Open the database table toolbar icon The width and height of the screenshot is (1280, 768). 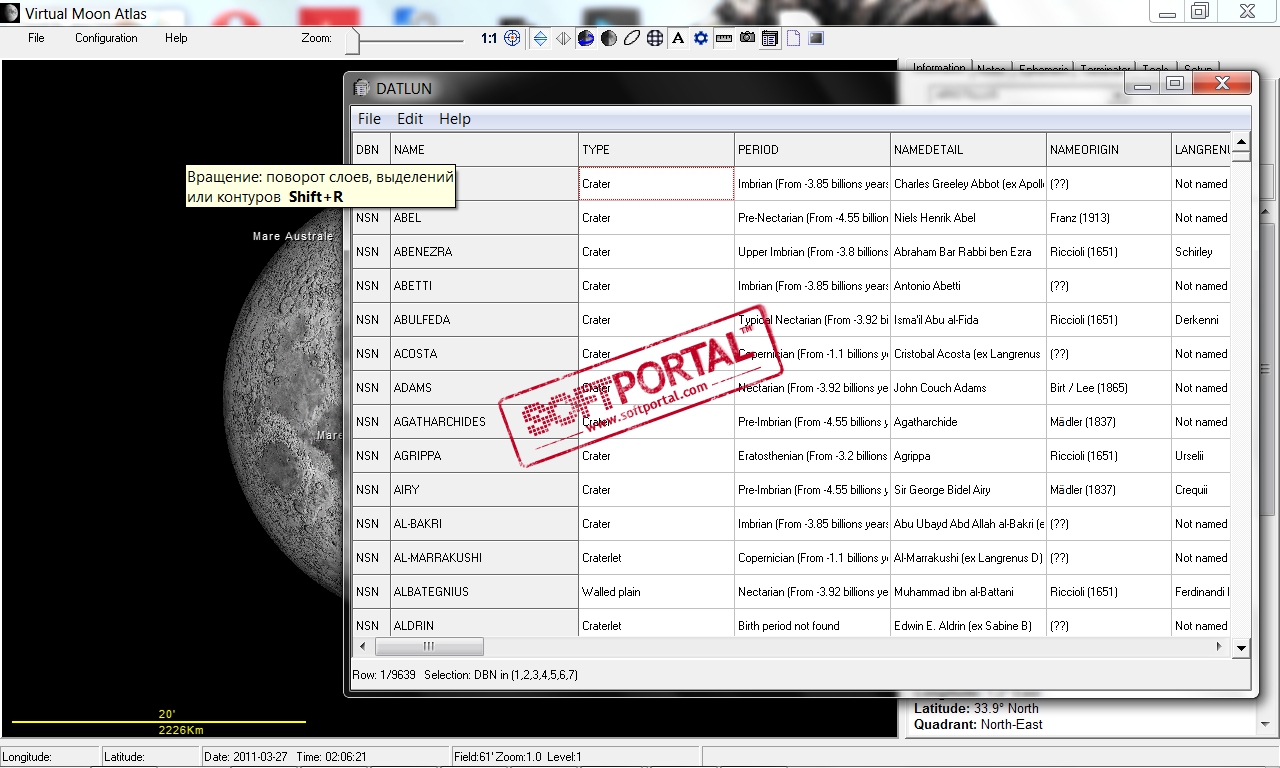770,39
